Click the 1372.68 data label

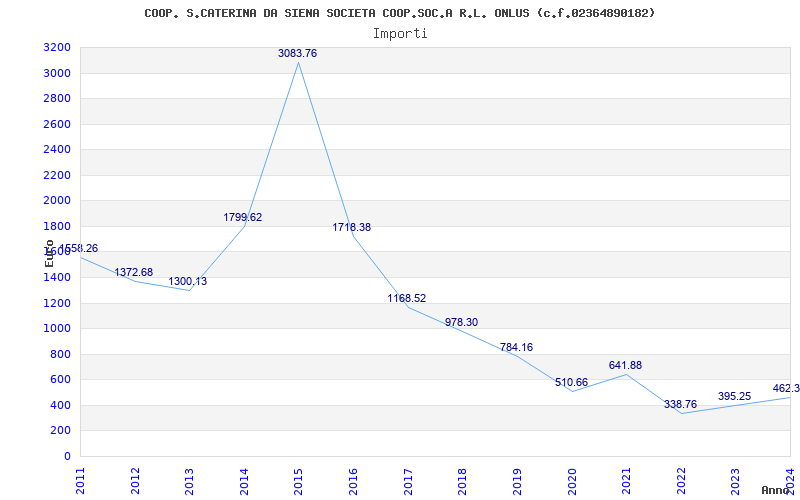(x=133, y=272)
